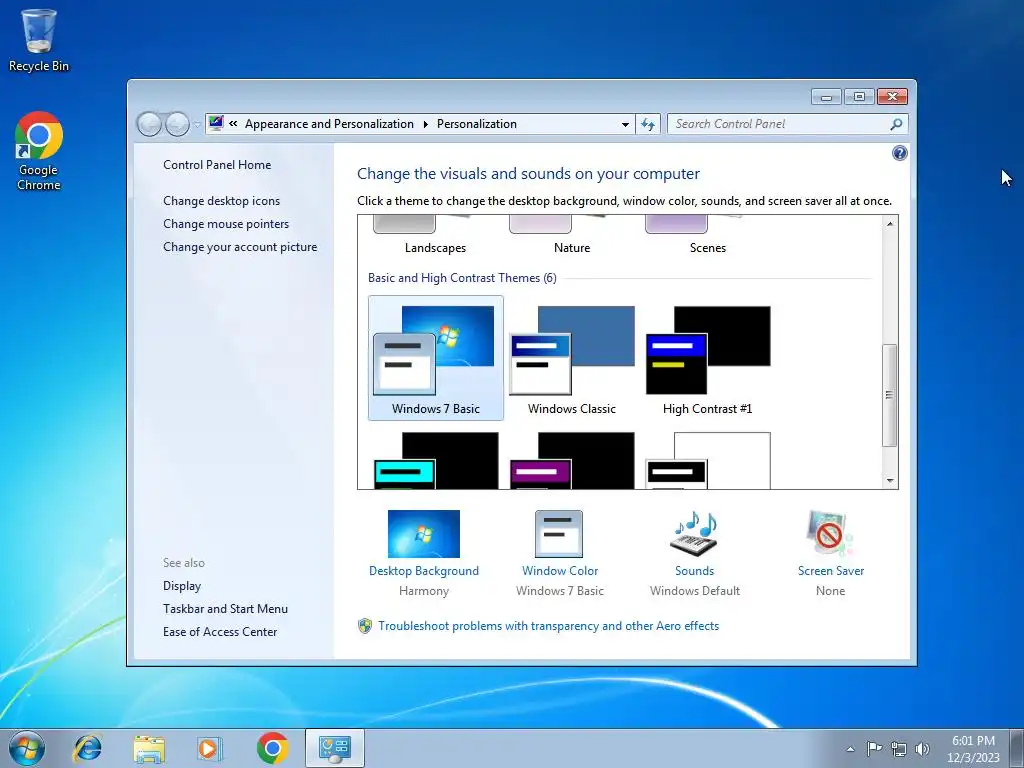
Task: Select the Landscapes theme
Action: tap(436, 236)
